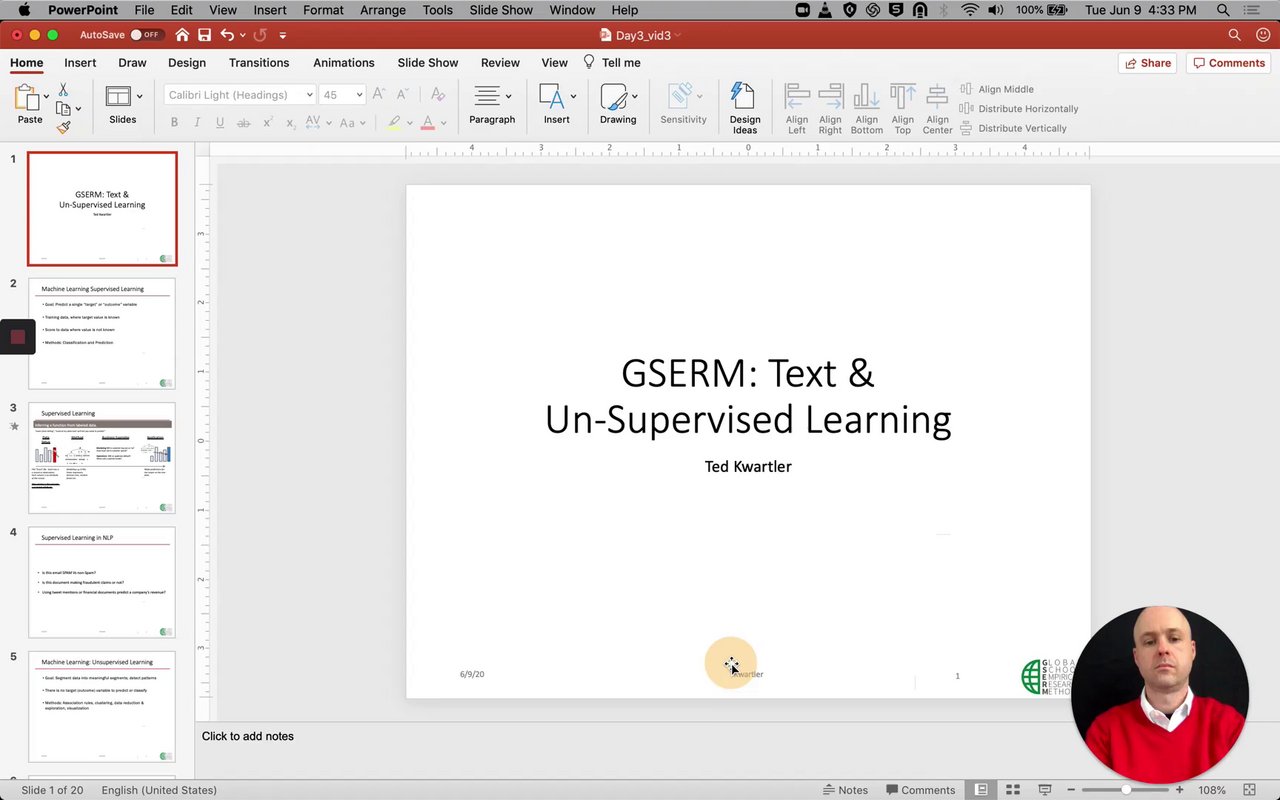Screen dimensions: 1280x800
Task: Select slide 2 thumbnail Machine Learning Supervised Learning
Action: coord(102,334)
